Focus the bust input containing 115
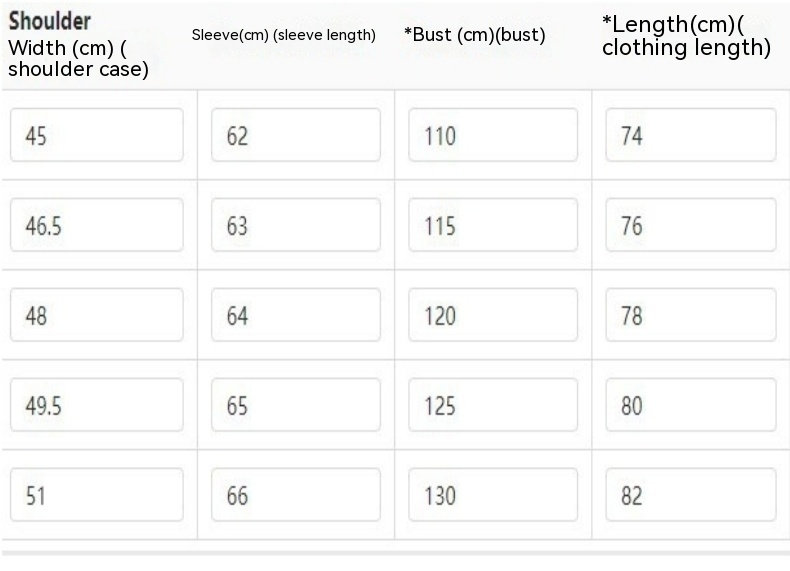Viewport: 790px width, 571px height. coord(493,225)
